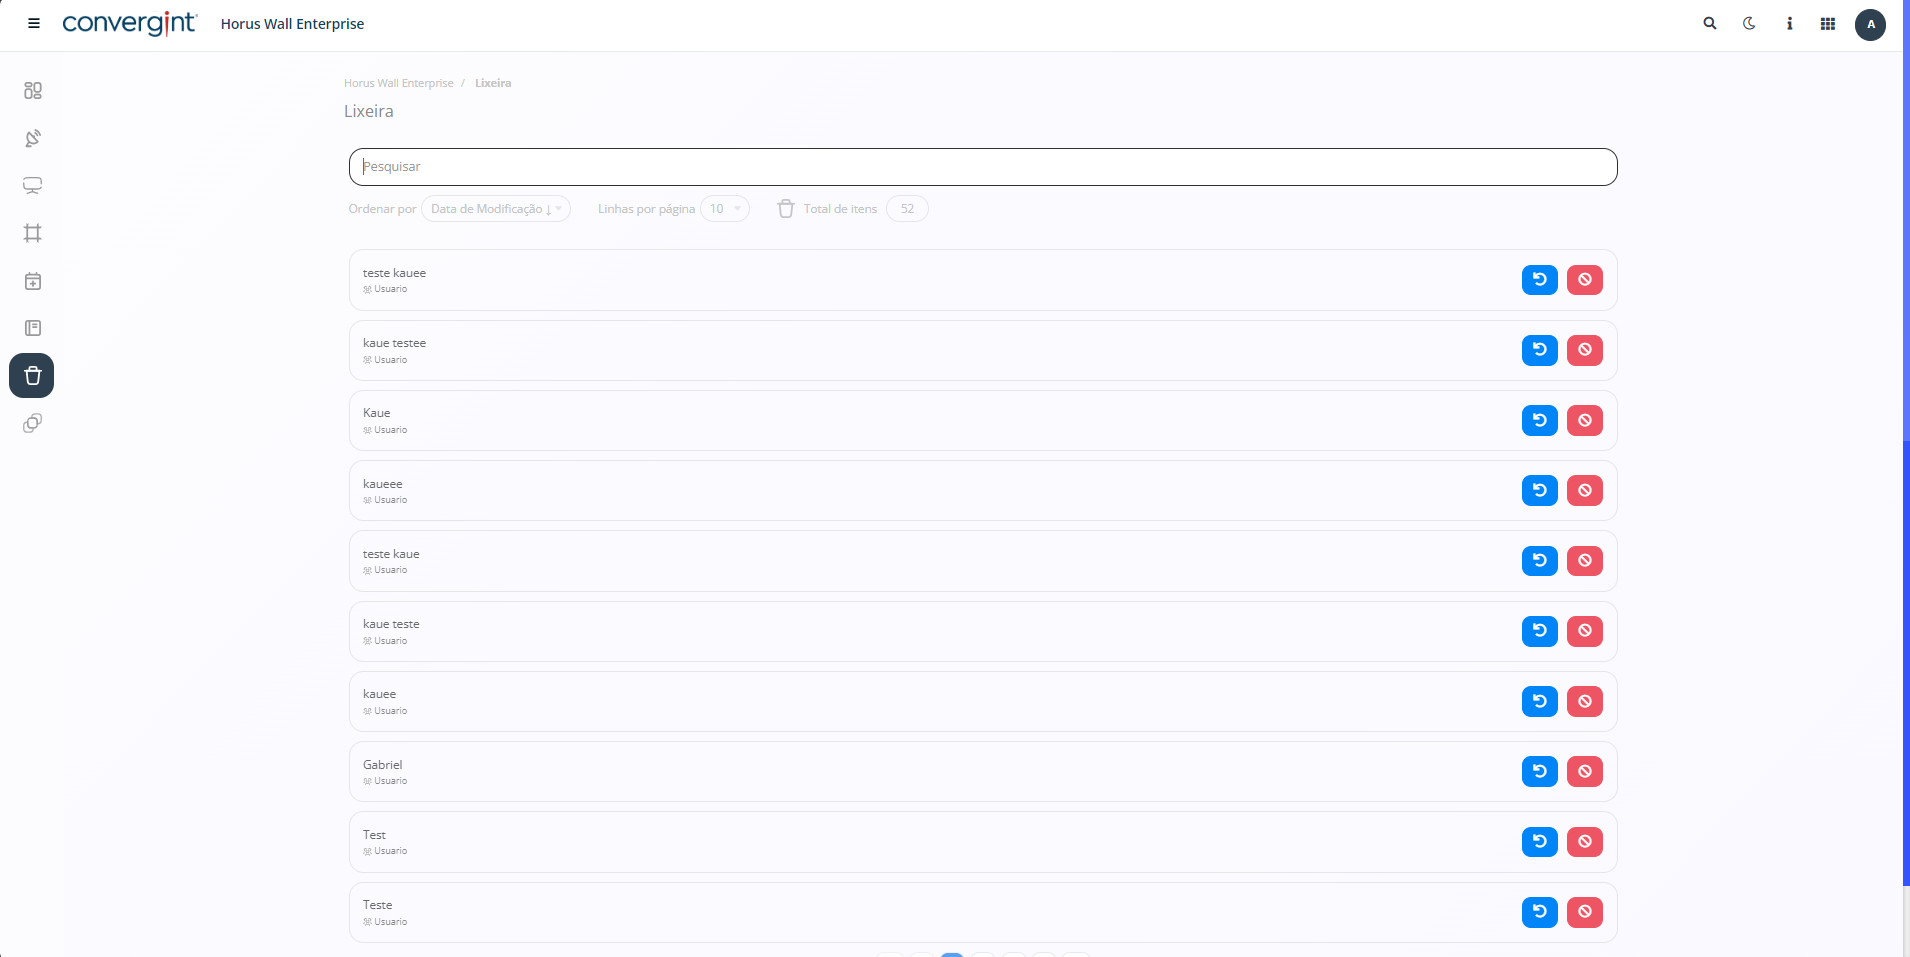This screenshot has width=1910, height=957.
Task: Expand the Linhas por página dropdown
Action: pyautogui.click(x=724, y=209)
